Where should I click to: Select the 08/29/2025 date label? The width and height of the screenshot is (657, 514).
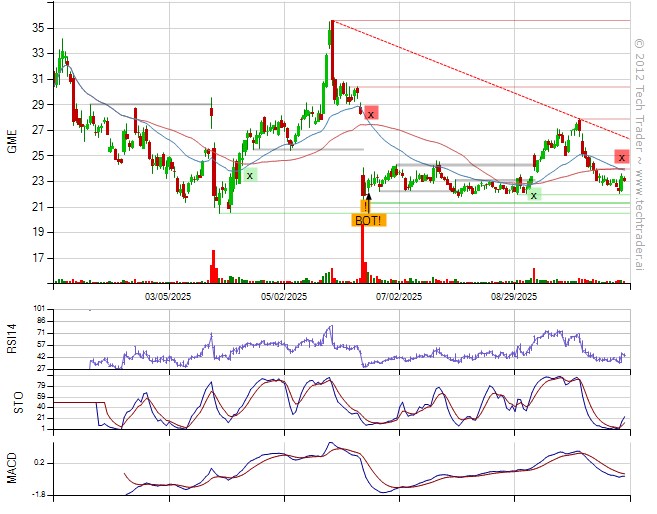(x=514, y=297)
